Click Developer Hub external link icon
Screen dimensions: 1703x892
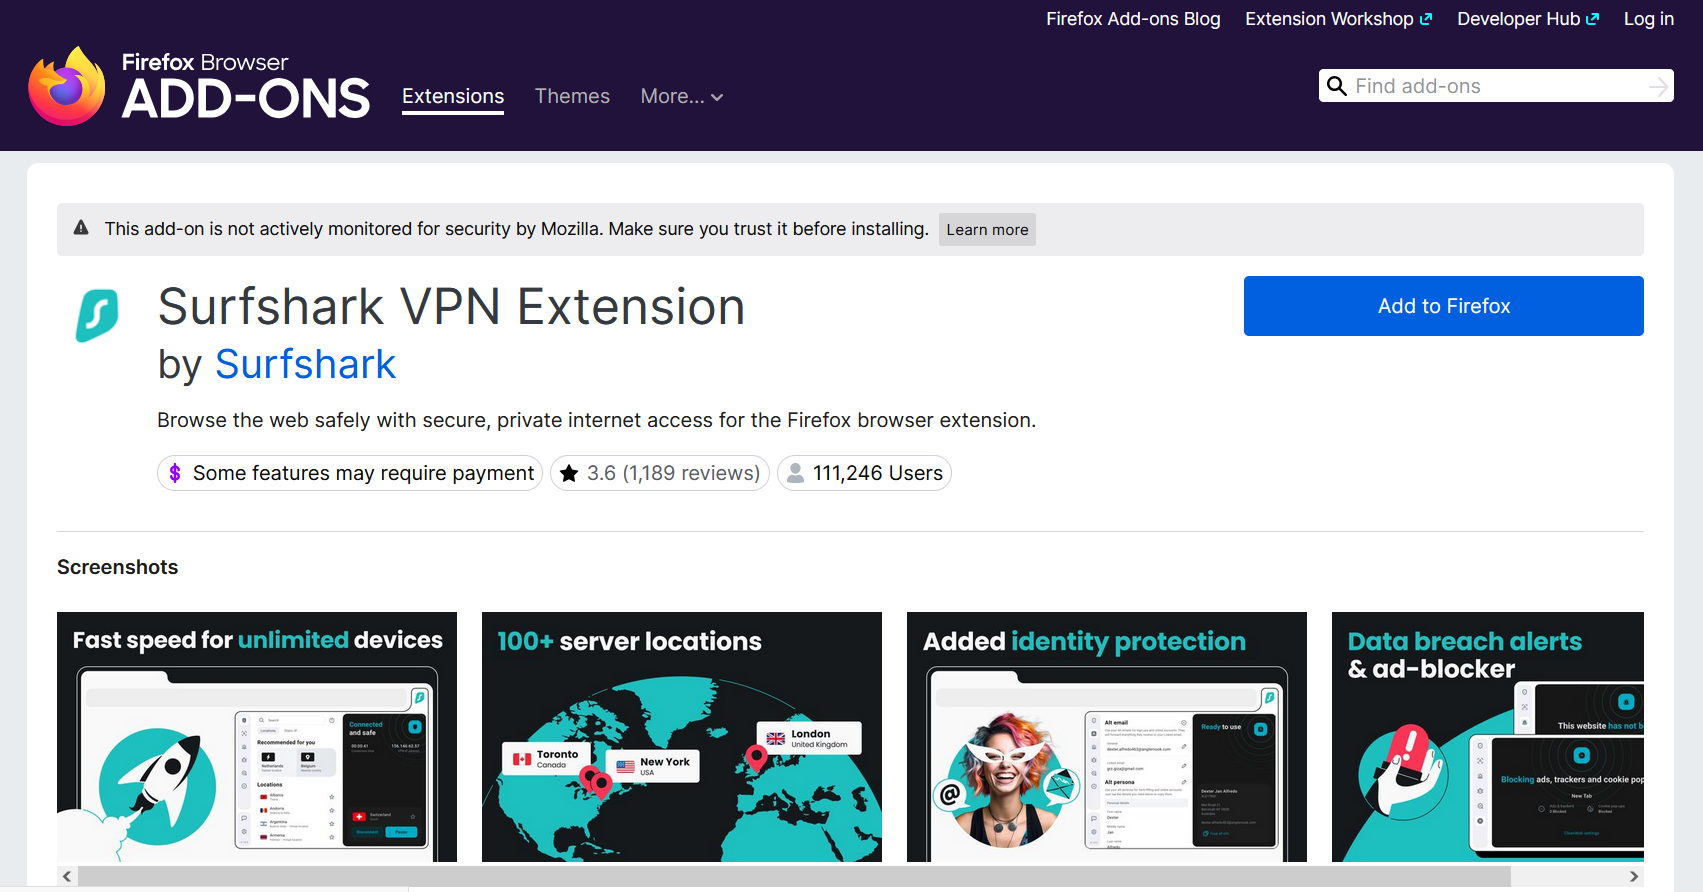pyautogui.click(x=1593, y=19)
